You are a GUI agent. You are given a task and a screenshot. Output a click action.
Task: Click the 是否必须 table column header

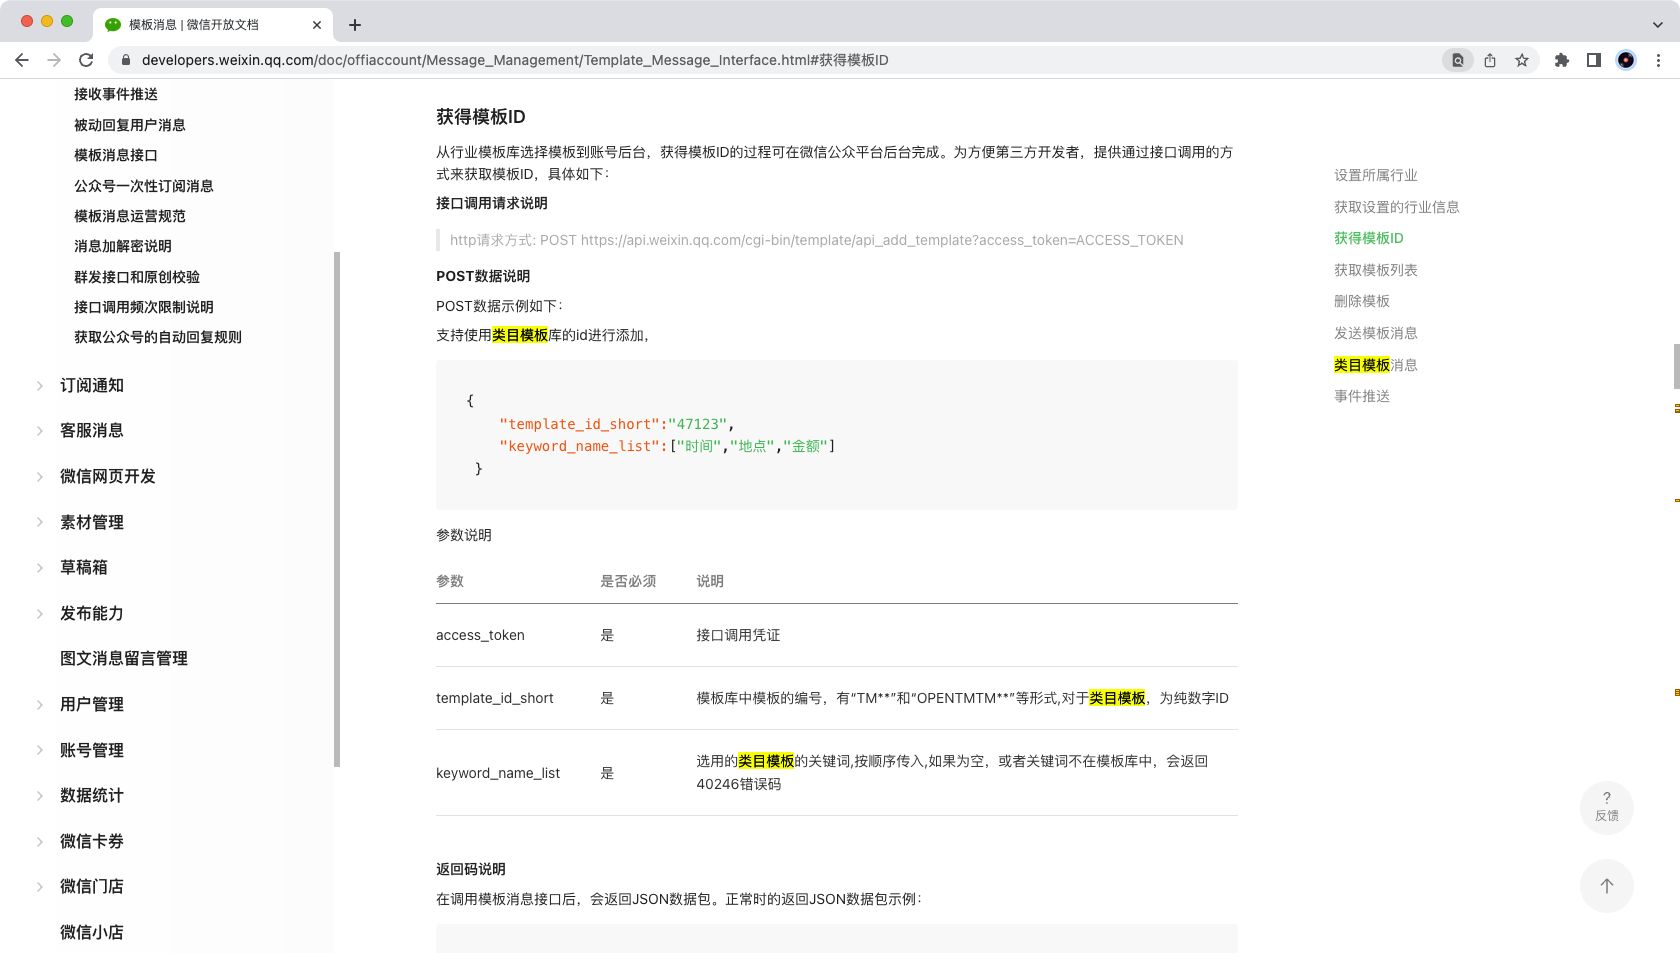[x=628, y=581]
